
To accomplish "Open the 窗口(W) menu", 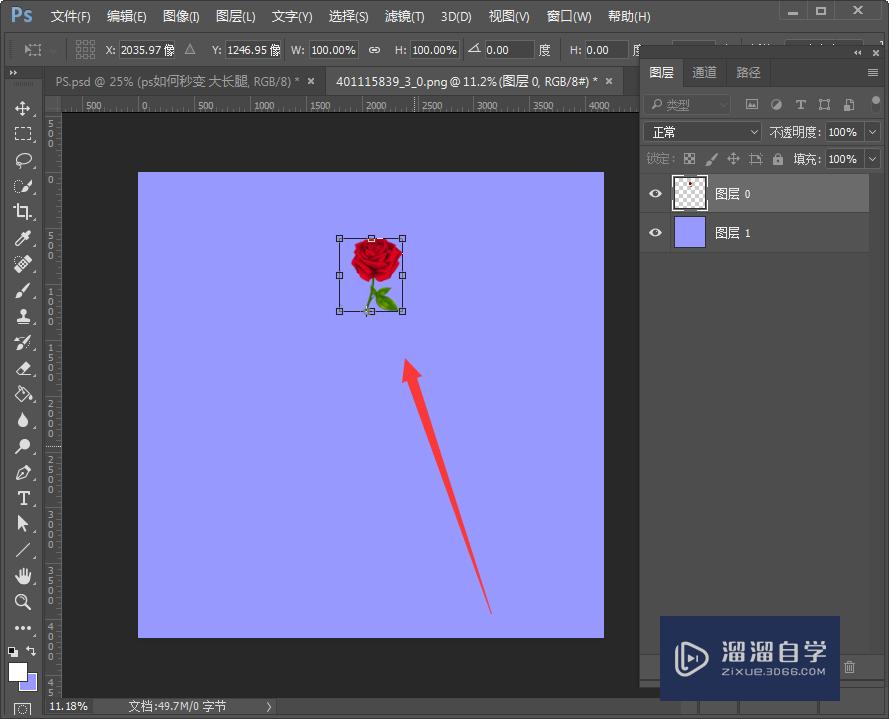I will point(569,16).
